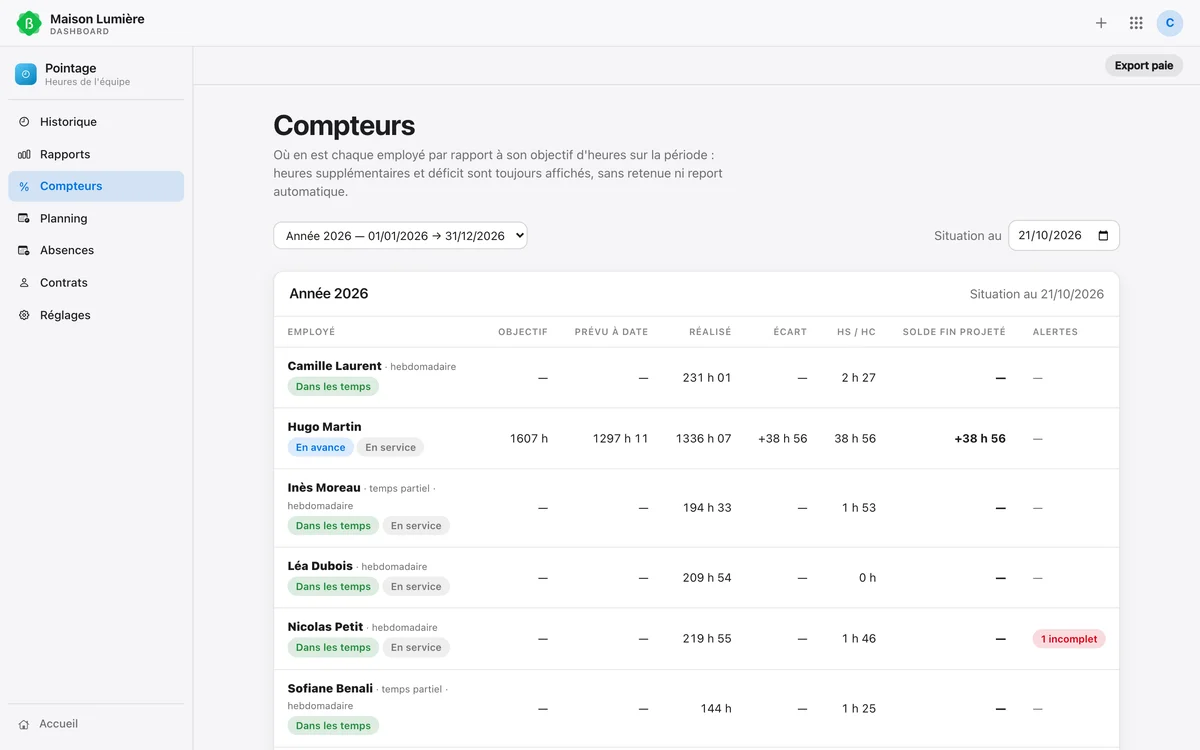
Task: Click Nicolas Petit's En service badge
Action: point(416,648)
